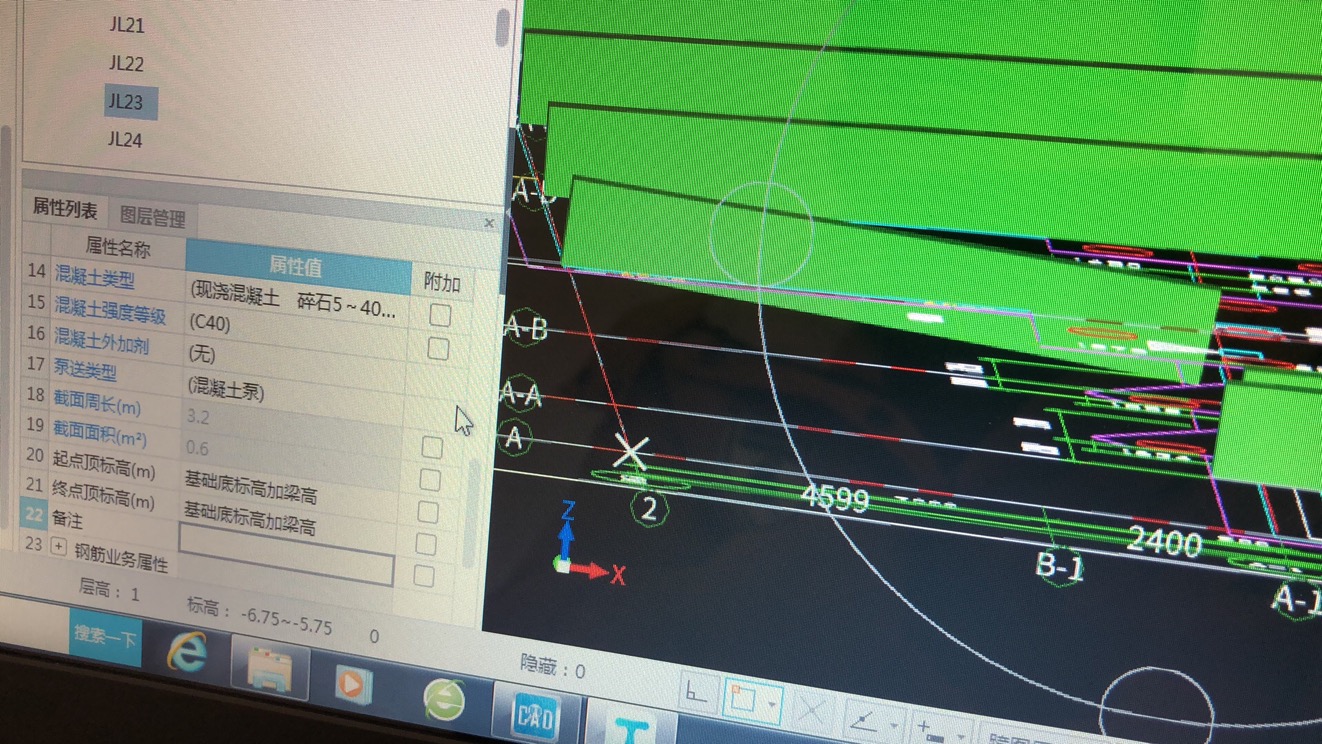1322x744 pixels.
Task: Switch to the 图层管理 tab
Action: point(152,217)
